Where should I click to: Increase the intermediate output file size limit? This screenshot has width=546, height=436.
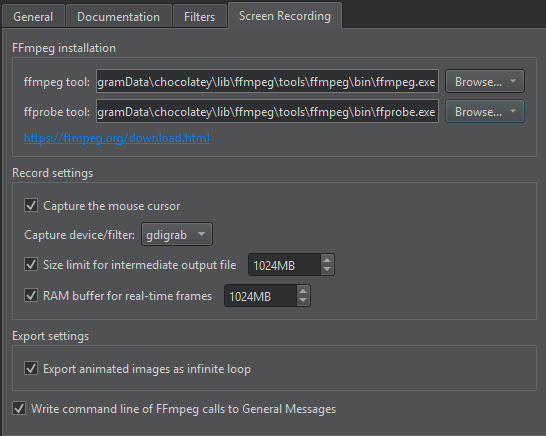click(327, 260)
